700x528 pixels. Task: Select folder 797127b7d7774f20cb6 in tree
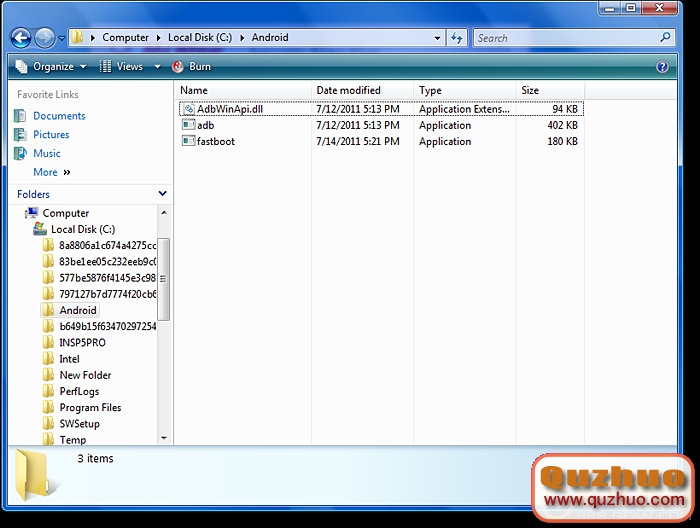(108, 294)
